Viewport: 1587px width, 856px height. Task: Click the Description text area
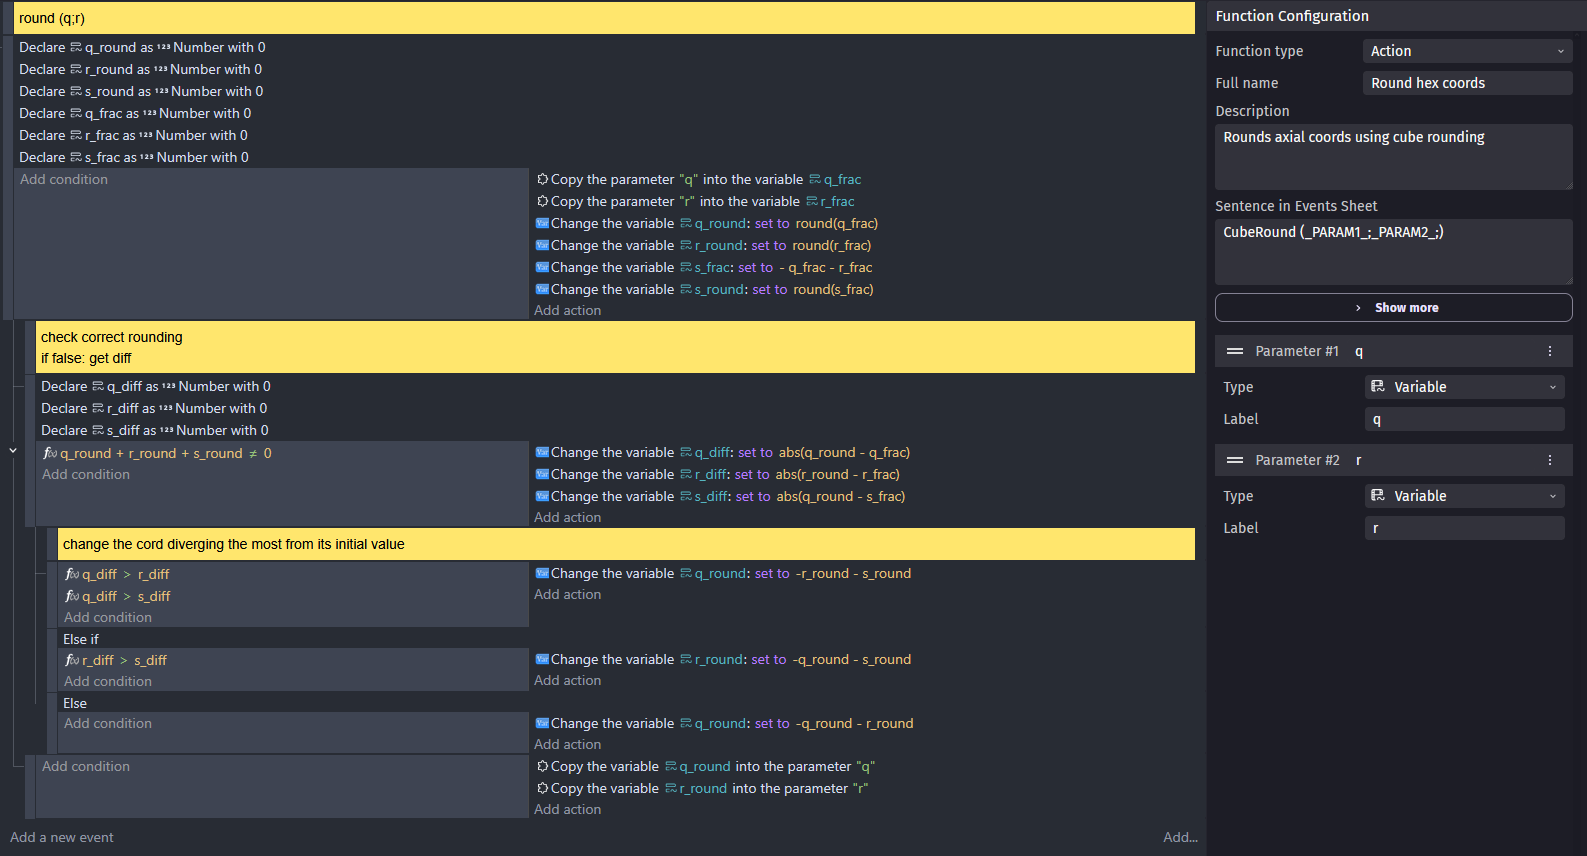click(1393, 156)
